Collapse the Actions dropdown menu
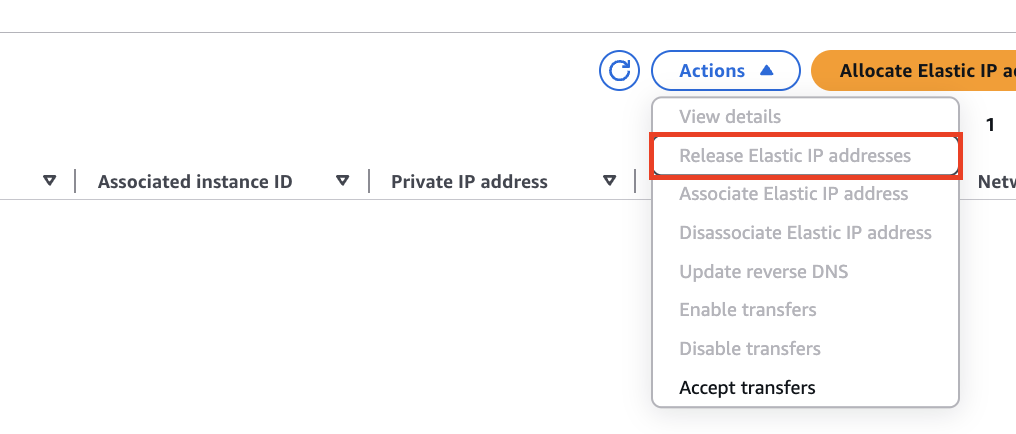 (726, 70)
